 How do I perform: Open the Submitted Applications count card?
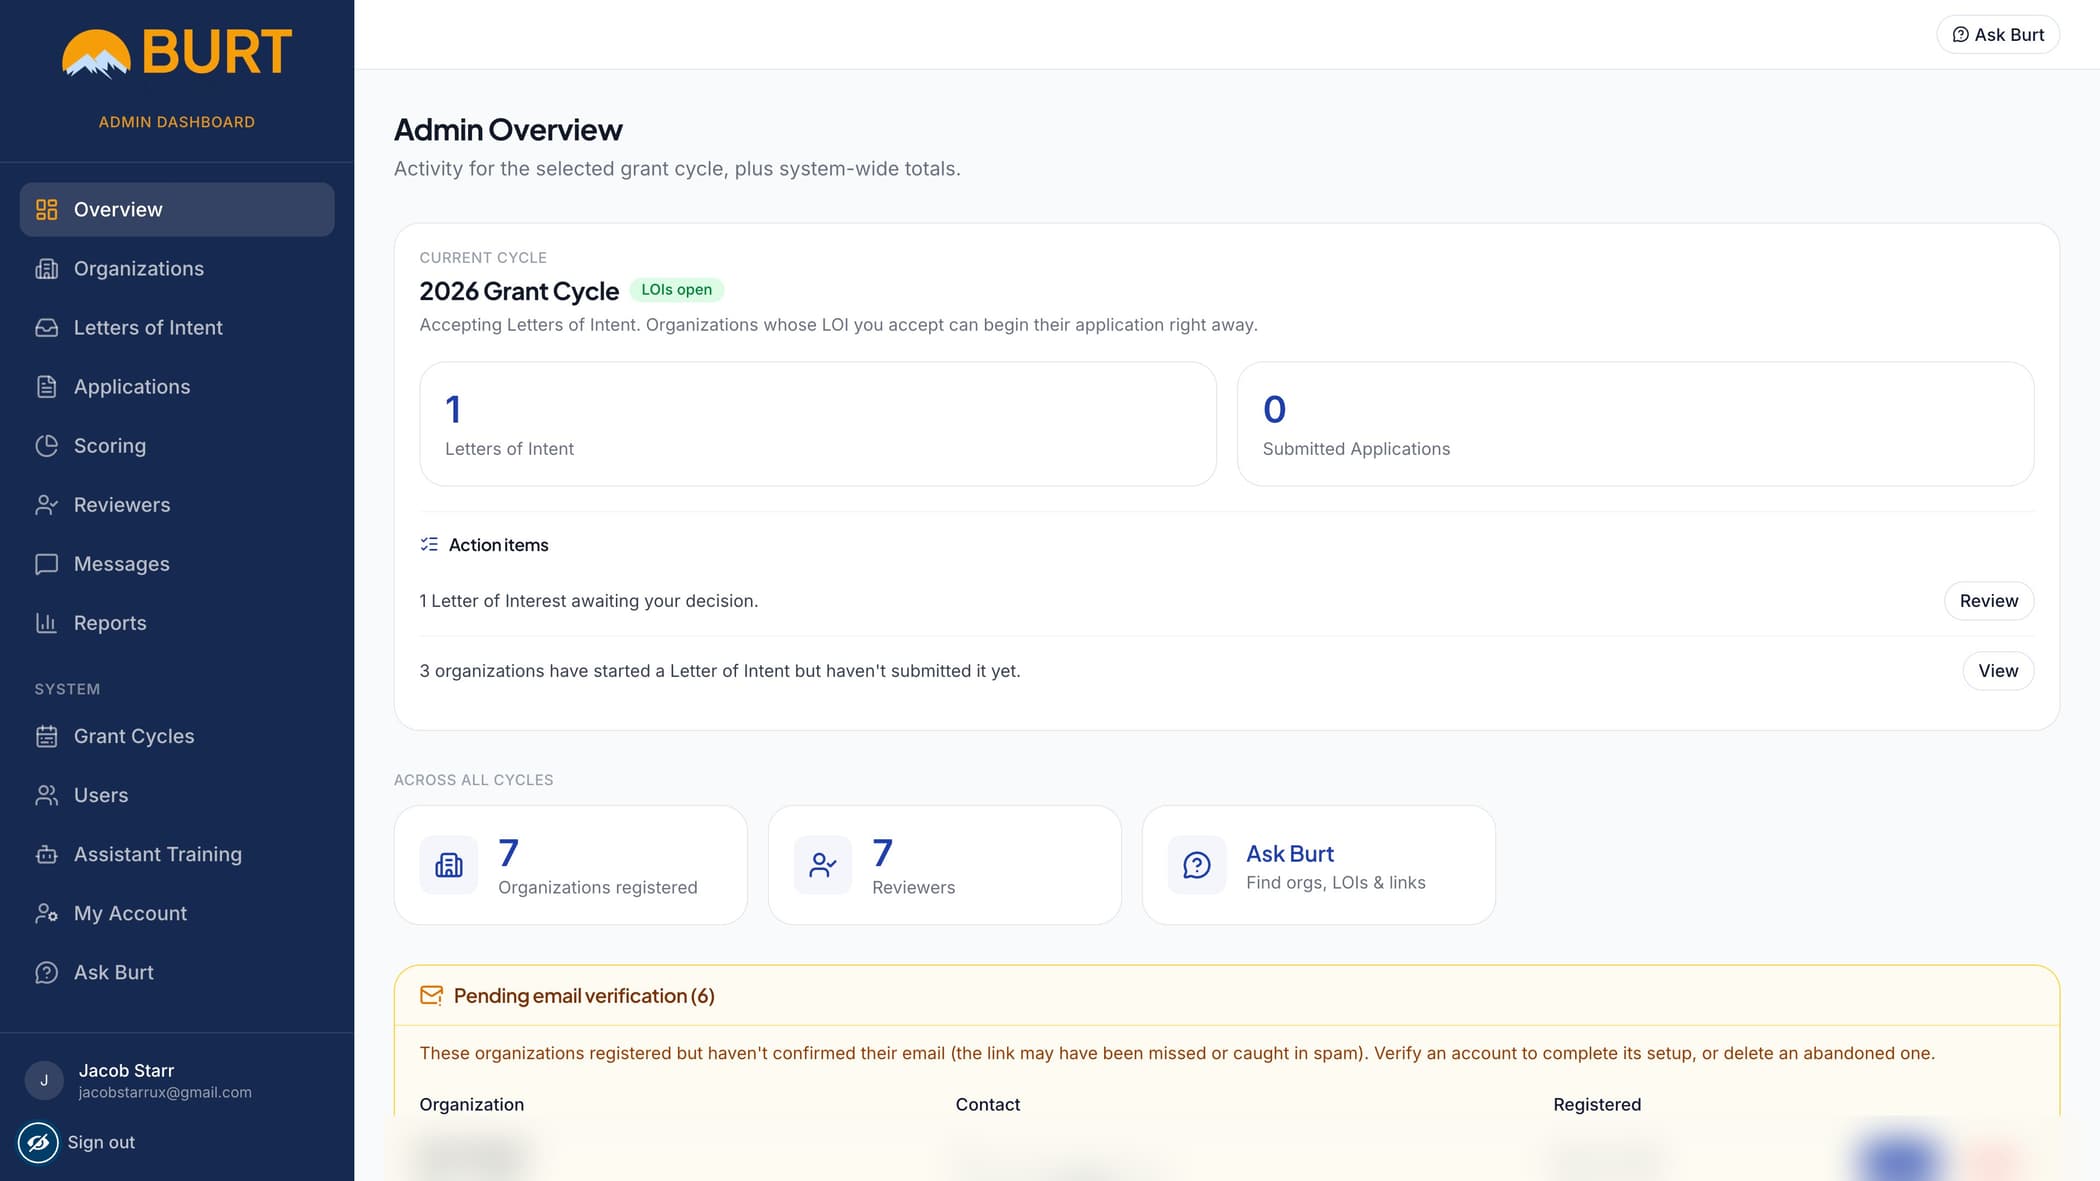click(1635, 424)
